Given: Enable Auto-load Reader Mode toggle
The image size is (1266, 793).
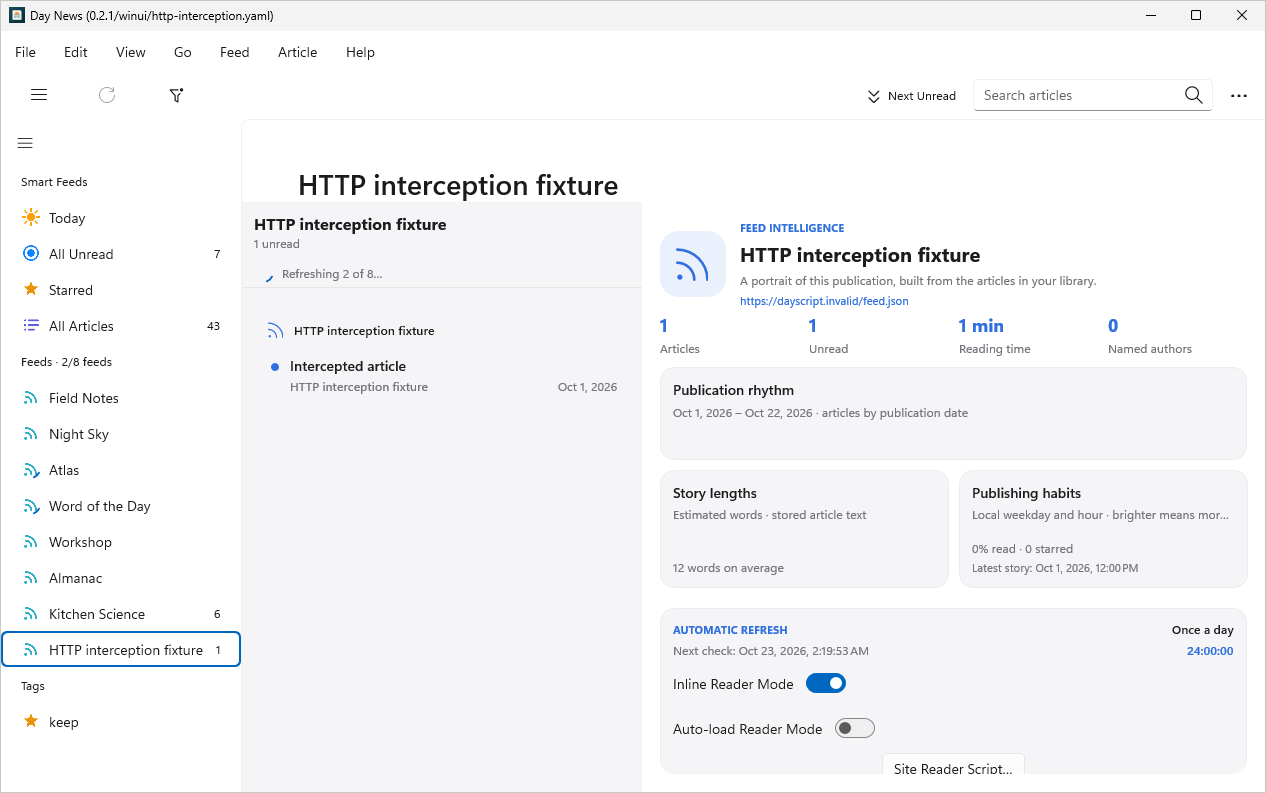Looking at the screenshot, I should [855, 728].
